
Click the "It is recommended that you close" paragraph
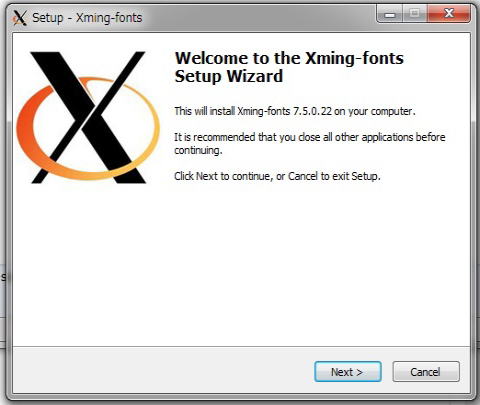point(310,143)
